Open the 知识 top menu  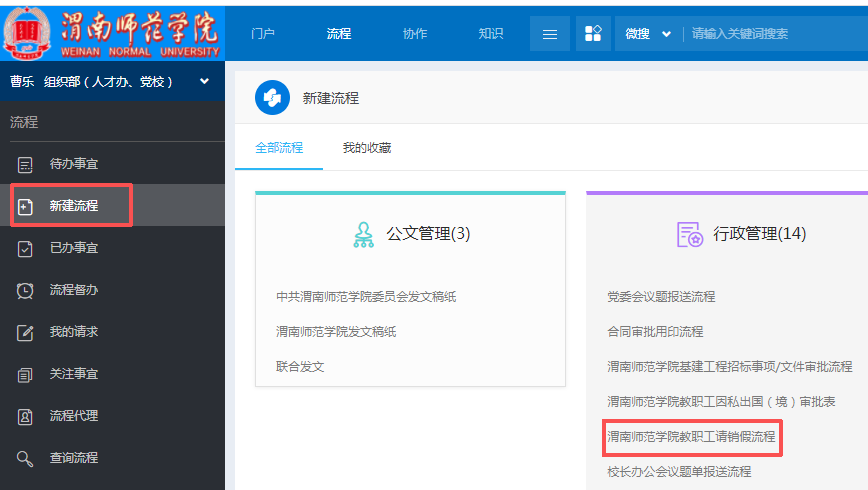(490, 33)
